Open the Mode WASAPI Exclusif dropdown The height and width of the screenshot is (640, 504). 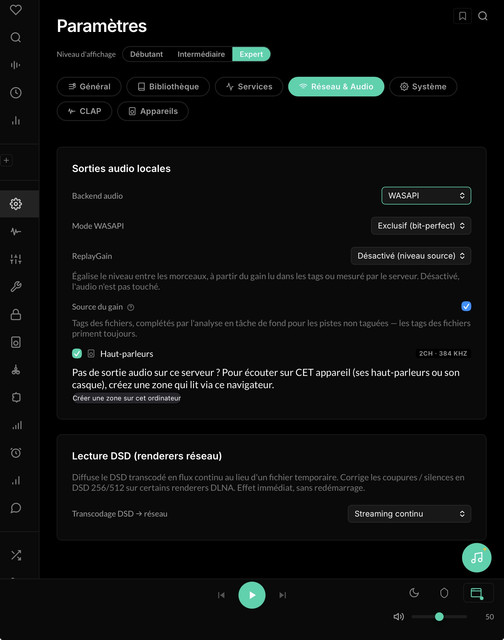[421, 226]
